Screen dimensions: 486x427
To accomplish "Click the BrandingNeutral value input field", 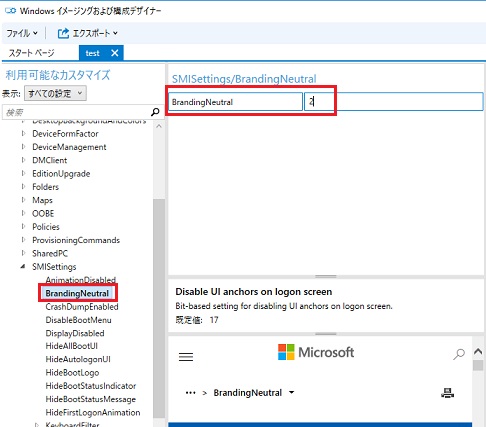I will point(394,102).
